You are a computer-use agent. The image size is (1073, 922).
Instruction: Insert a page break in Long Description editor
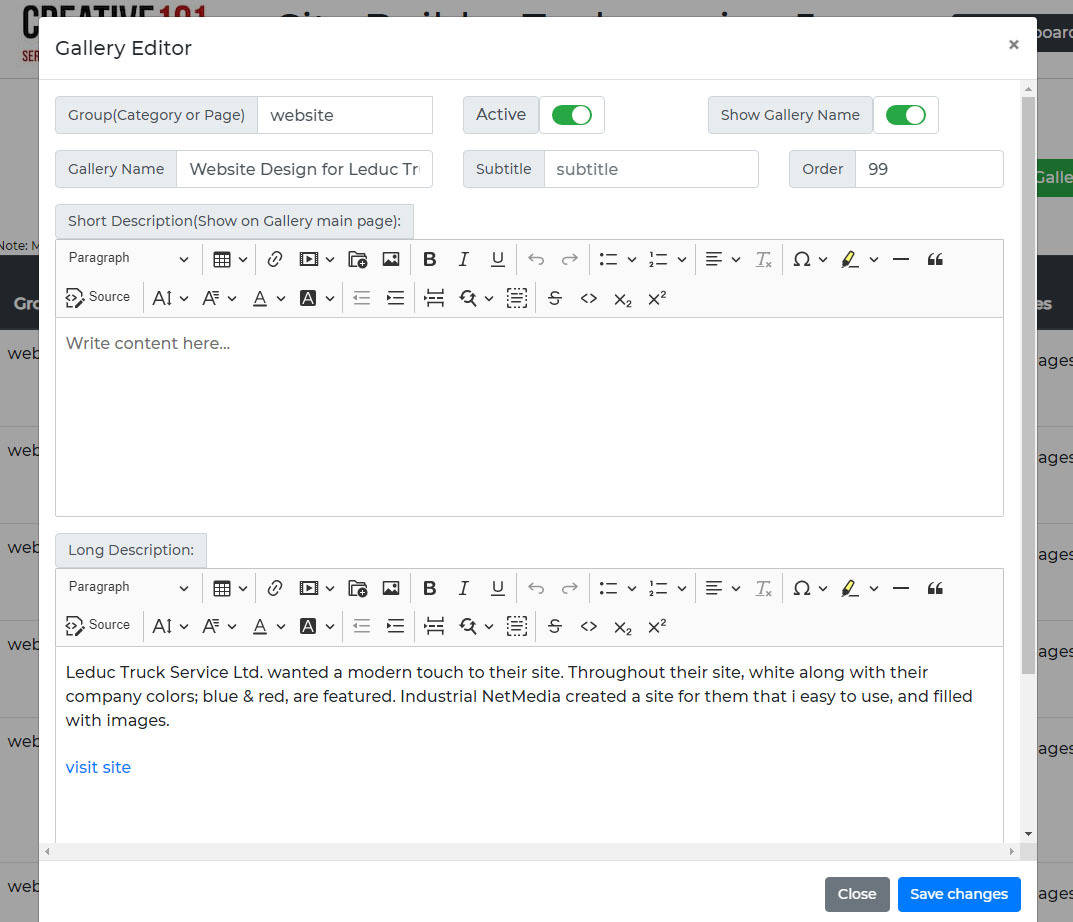click(434, 626)
